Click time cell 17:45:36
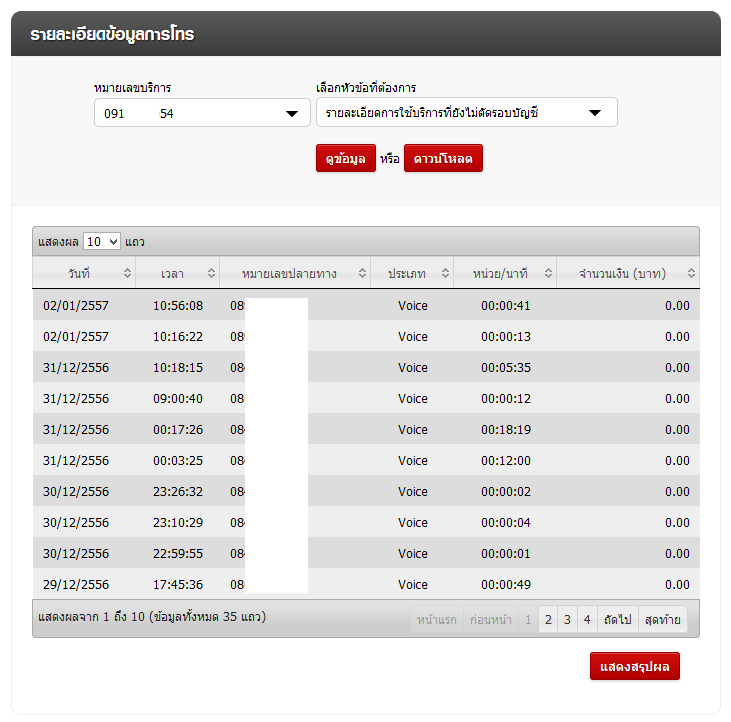Image resolution: width=731 pixels, height=722 pixels. [x=178, y=584]
